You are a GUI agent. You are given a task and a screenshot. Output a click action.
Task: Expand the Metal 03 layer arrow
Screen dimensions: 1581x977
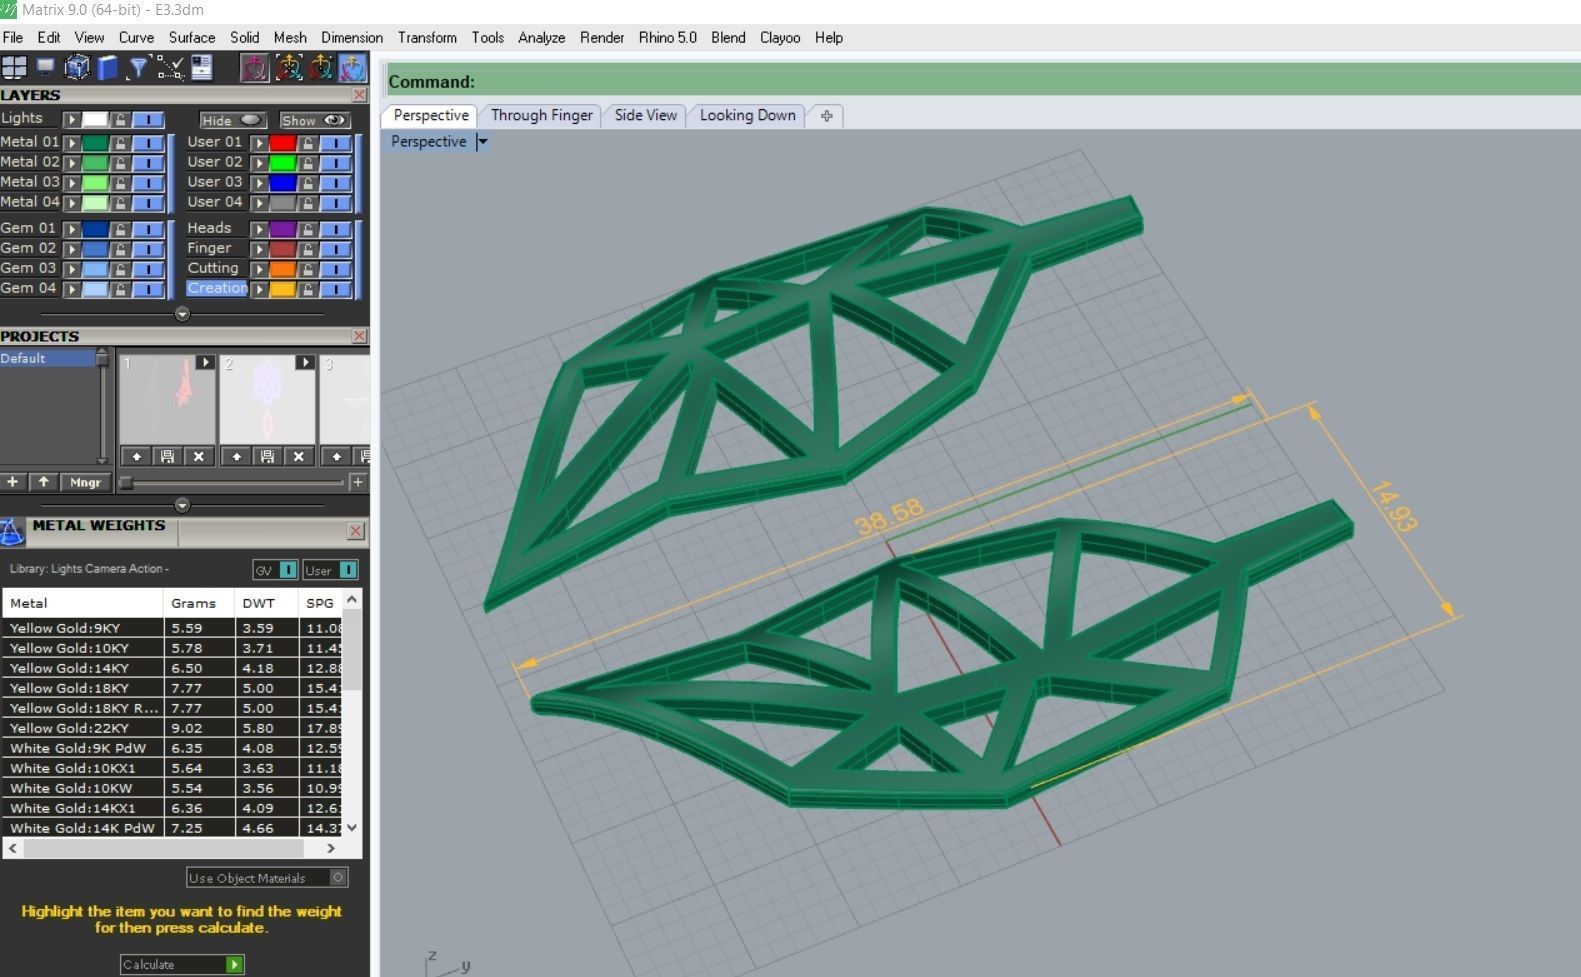point(72,183)
